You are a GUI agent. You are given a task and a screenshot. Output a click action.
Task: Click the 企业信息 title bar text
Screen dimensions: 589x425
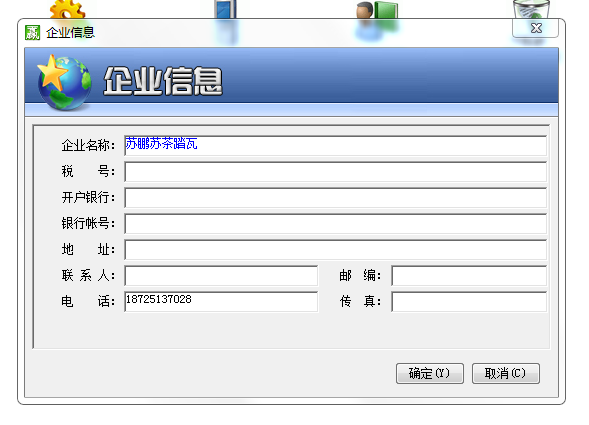(70, 32)
